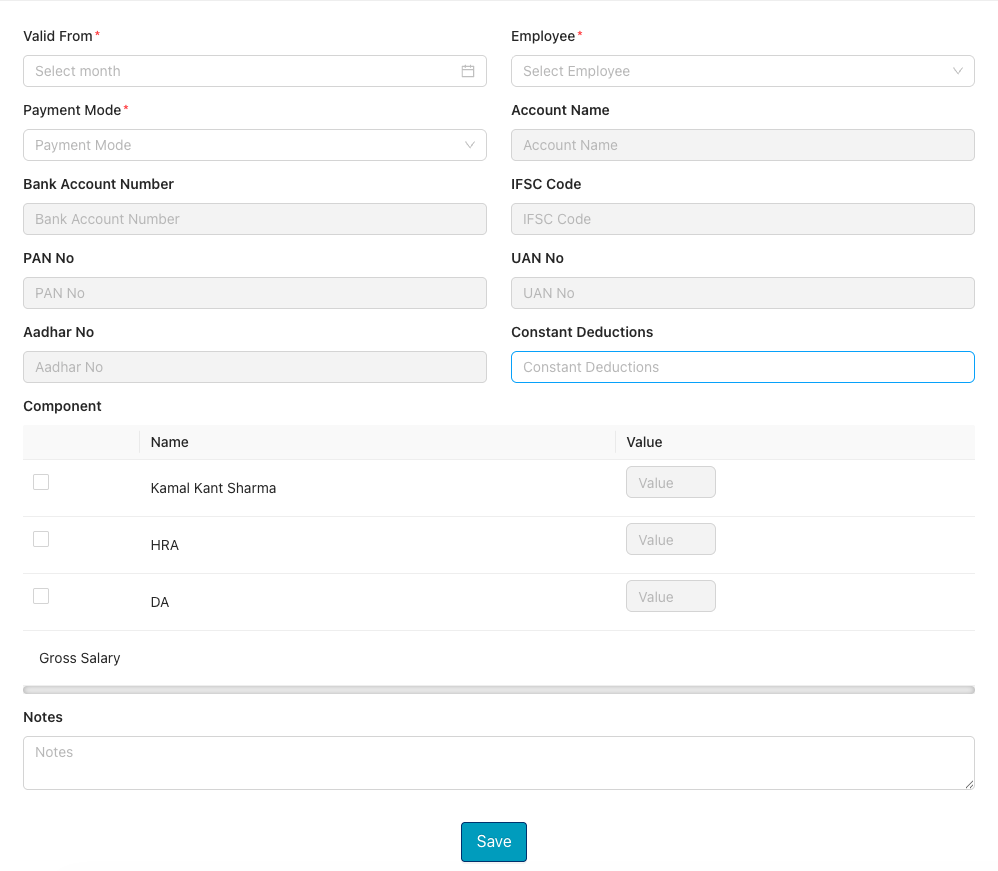Image resolution: width=998 pixels, height=871 pixels.
Task: Click the PAN No input field
Action: (255, 293)
